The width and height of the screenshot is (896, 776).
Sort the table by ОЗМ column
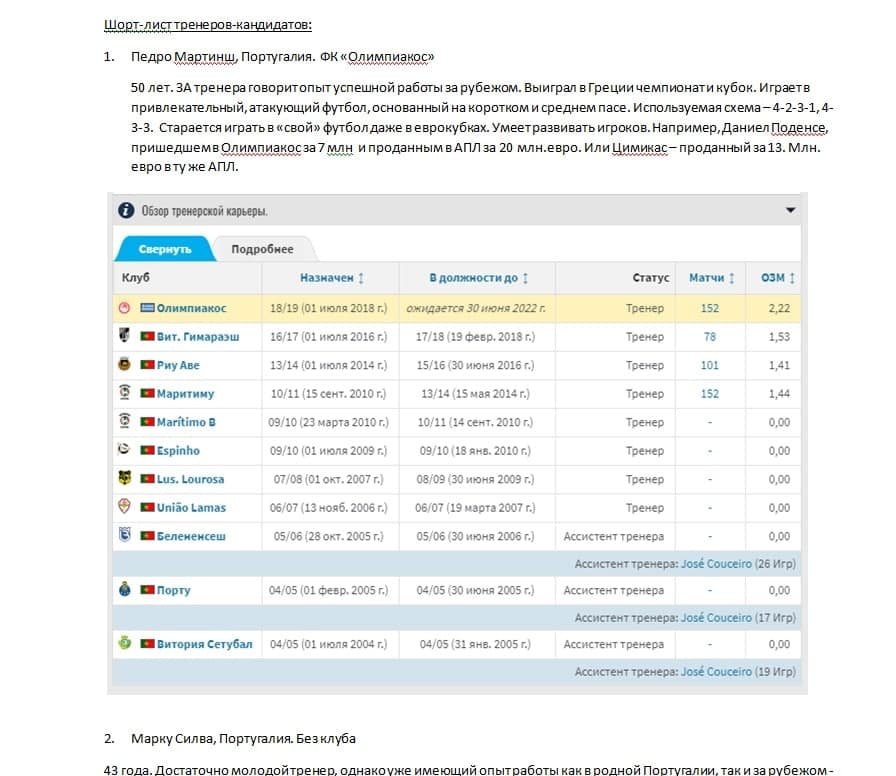click(x=778, y=278)
